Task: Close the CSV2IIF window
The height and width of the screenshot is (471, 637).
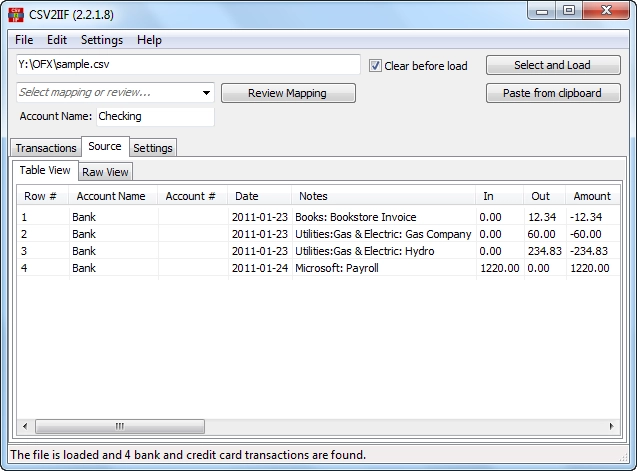Action: [606, 11]
